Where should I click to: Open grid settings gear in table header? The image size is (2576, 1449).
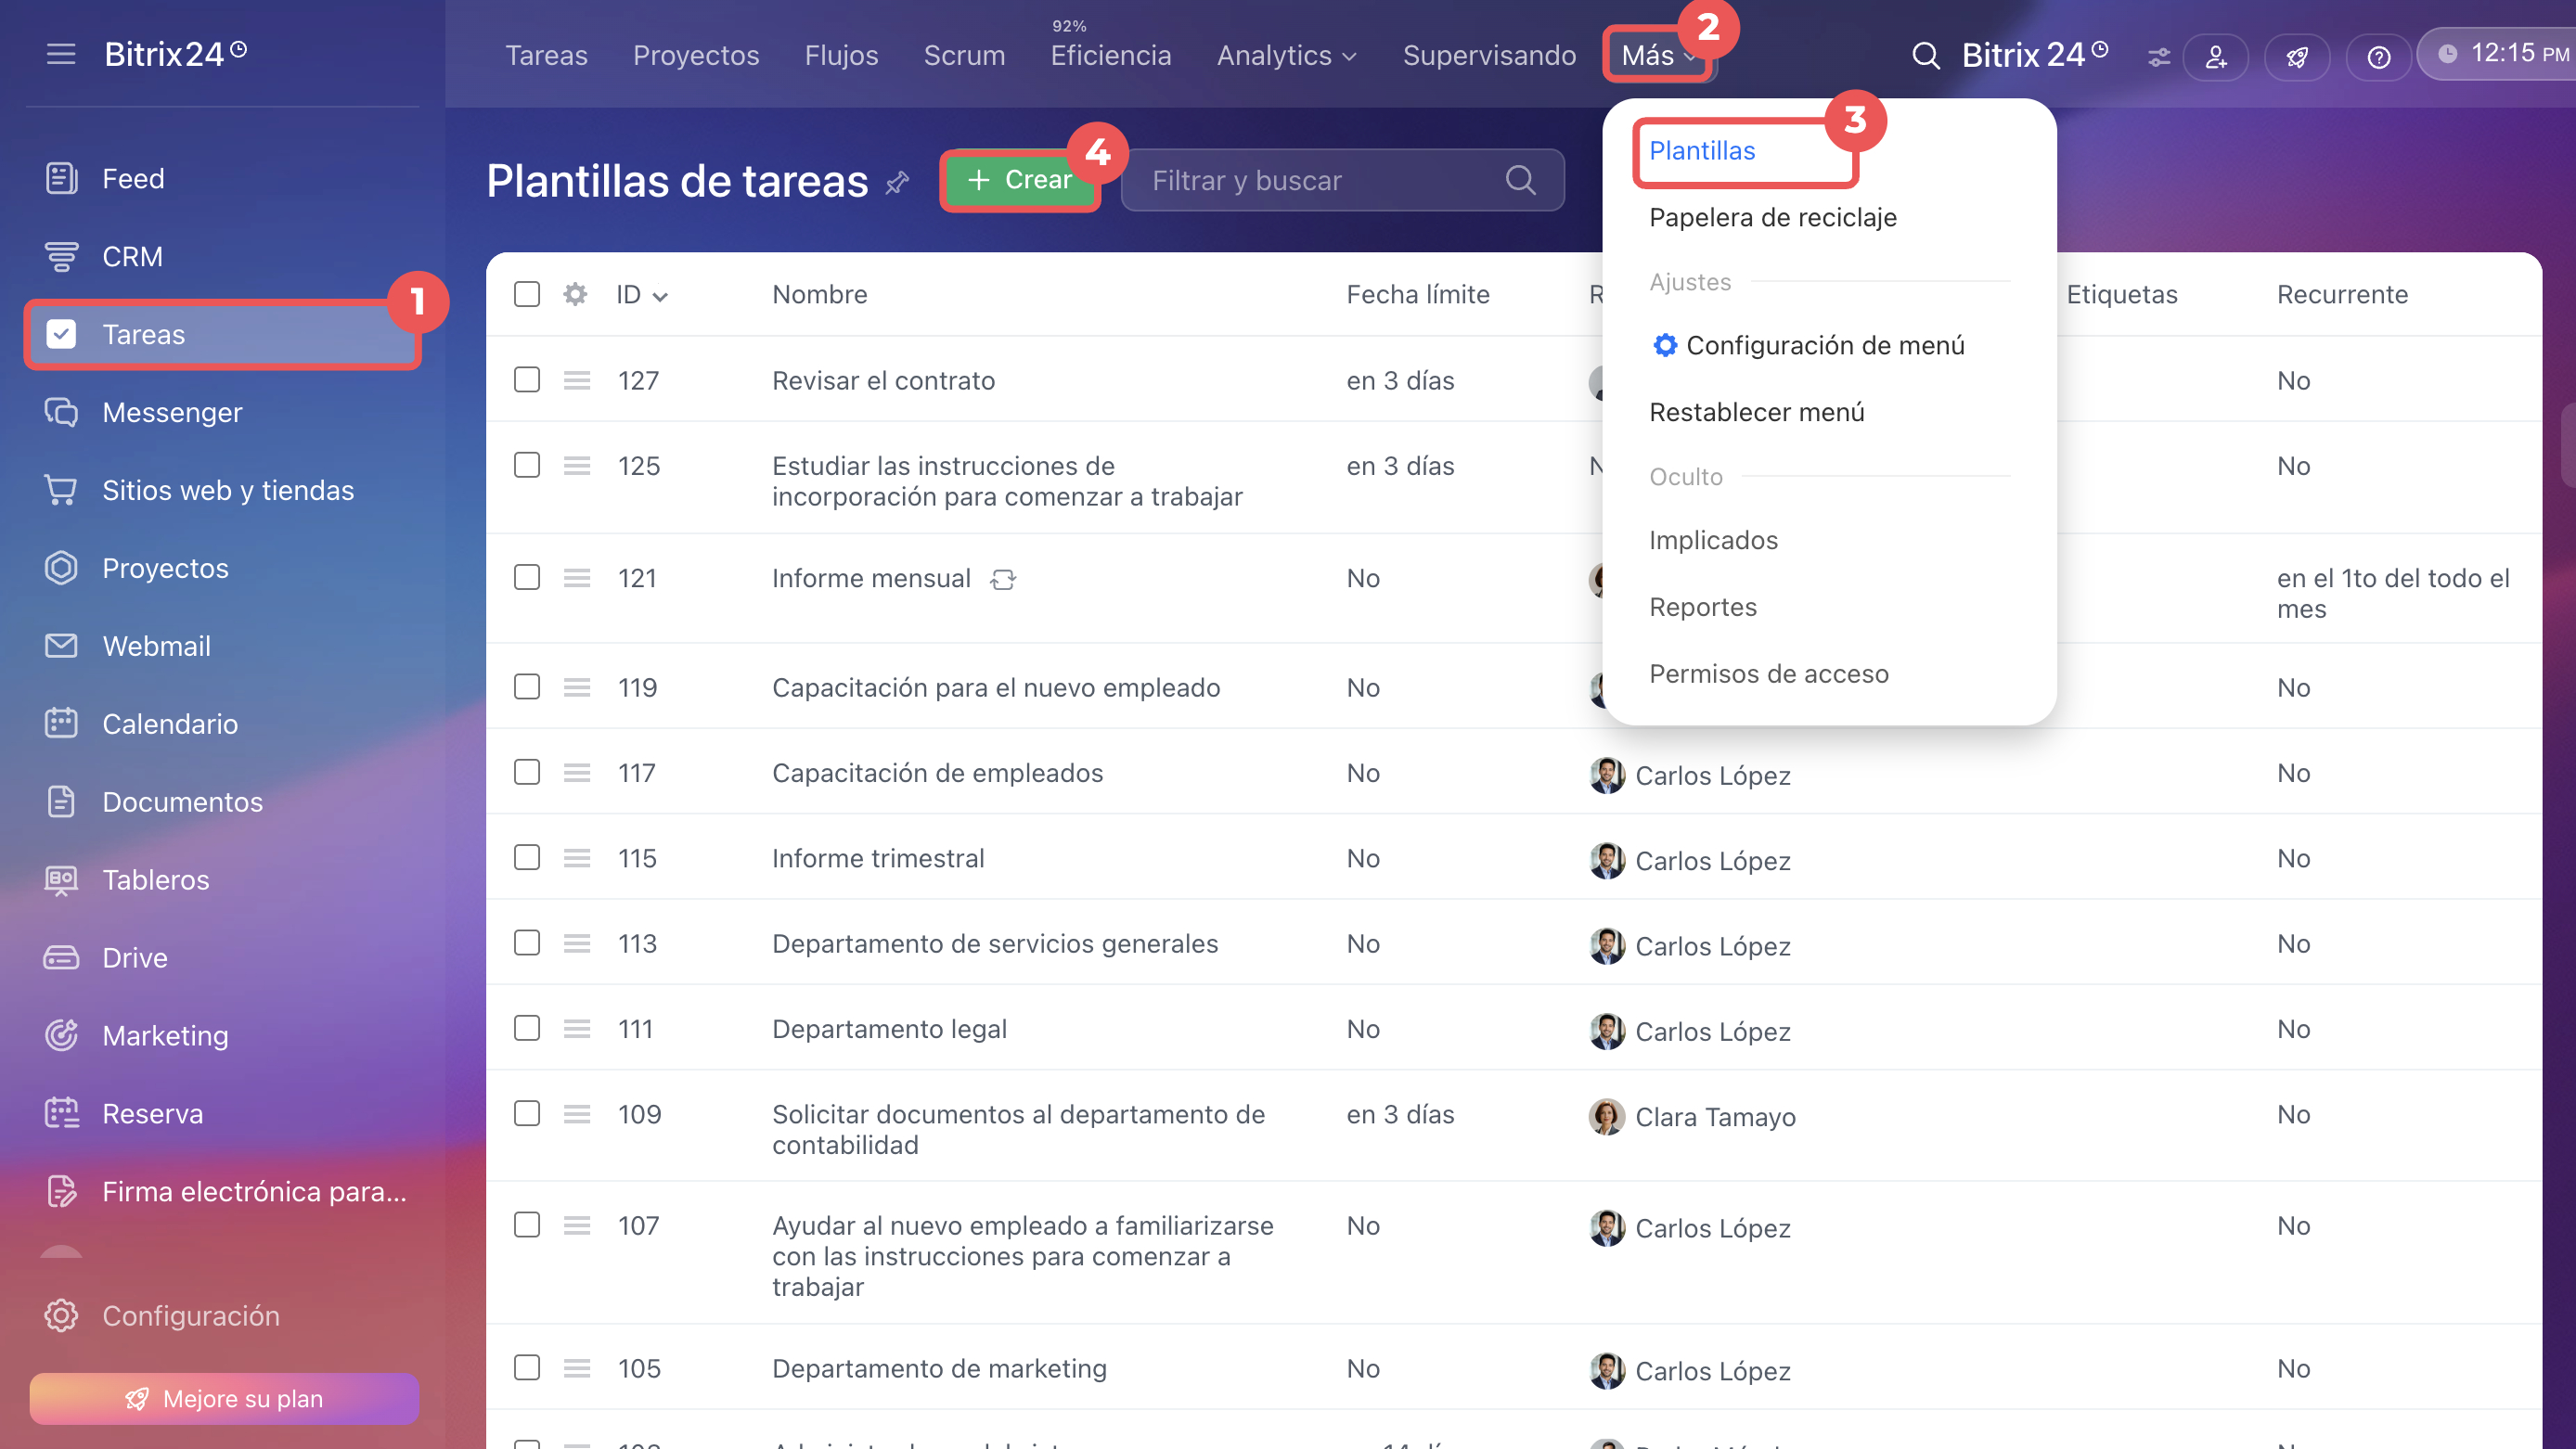point(575,294)
